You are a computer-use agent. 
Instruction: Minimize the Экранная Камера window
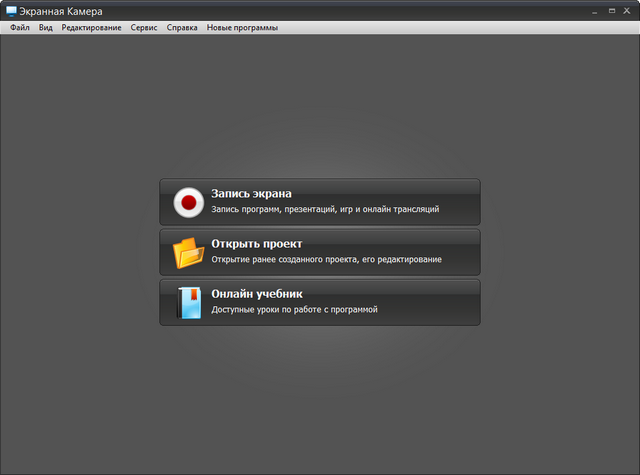point(594,10)
